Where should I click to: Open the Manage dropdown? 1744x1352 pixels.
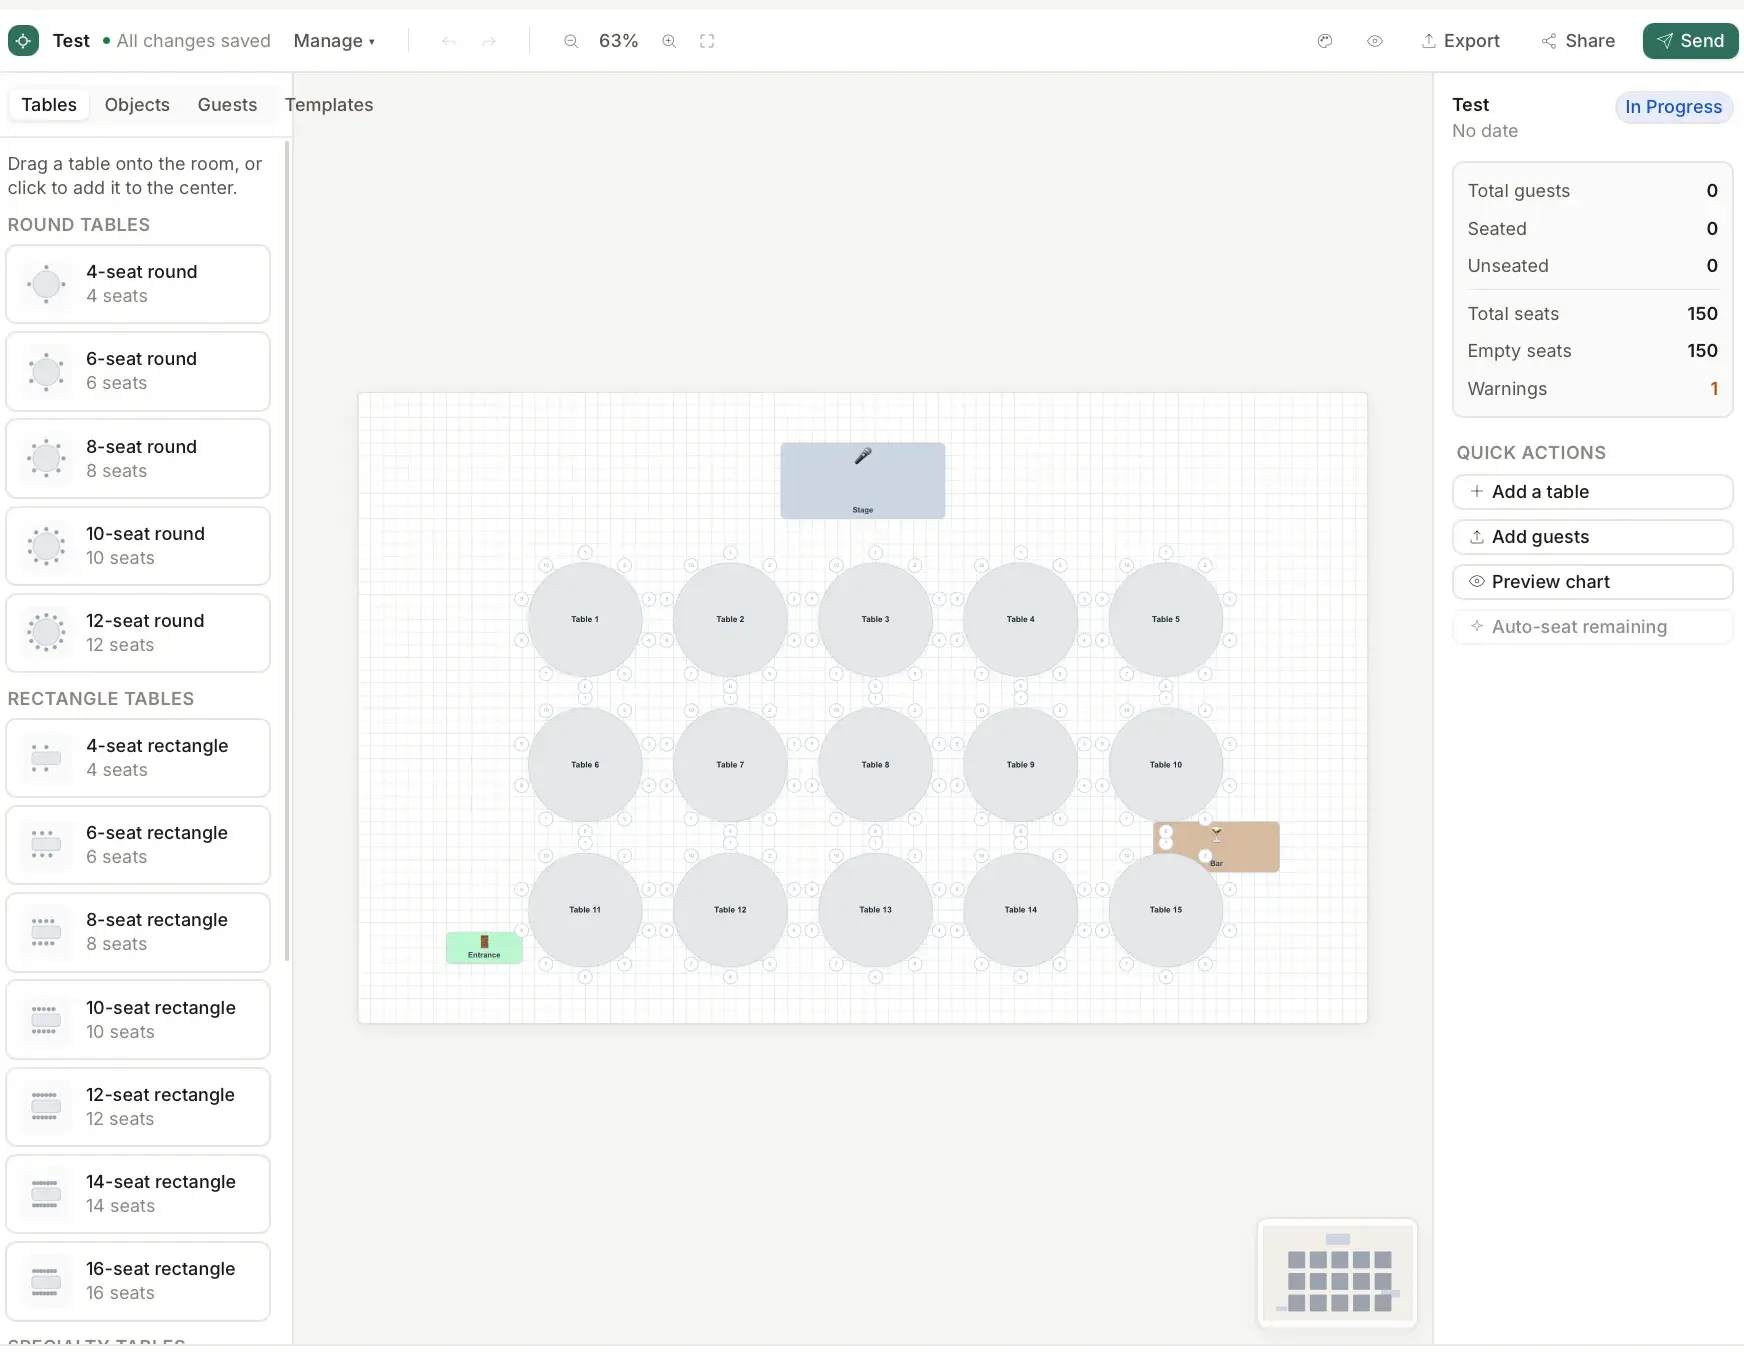coord(334,41)
